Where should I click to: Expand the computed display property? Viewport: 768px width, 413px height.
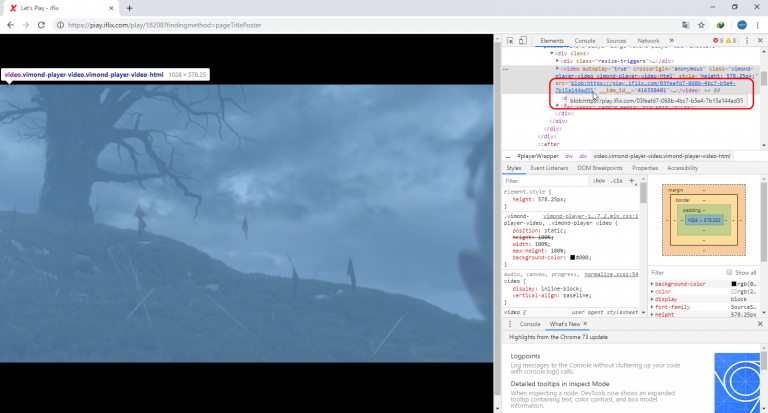pos(652,299)
